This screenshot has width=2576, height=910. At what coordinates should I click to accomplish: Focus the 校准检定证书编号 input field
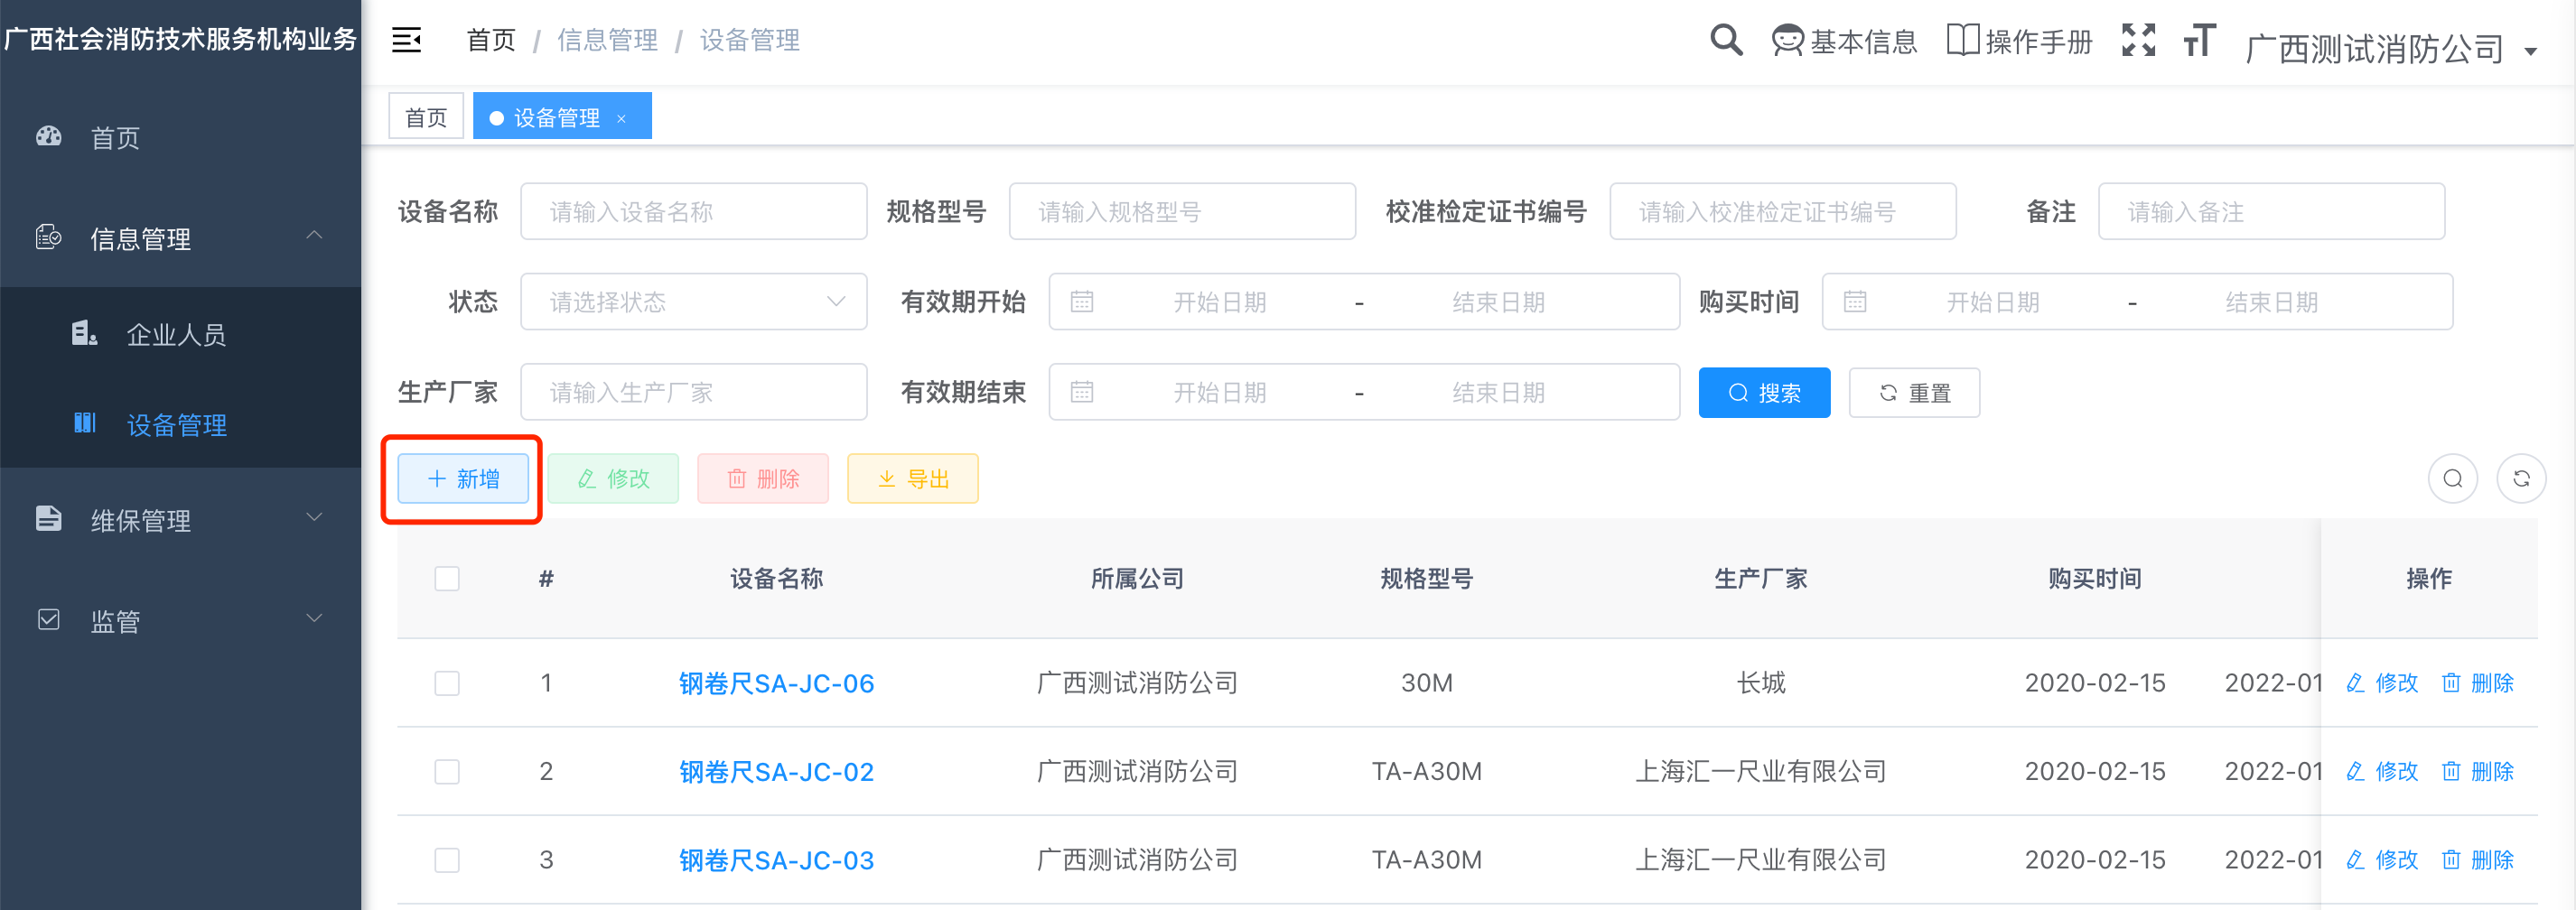1782,211
